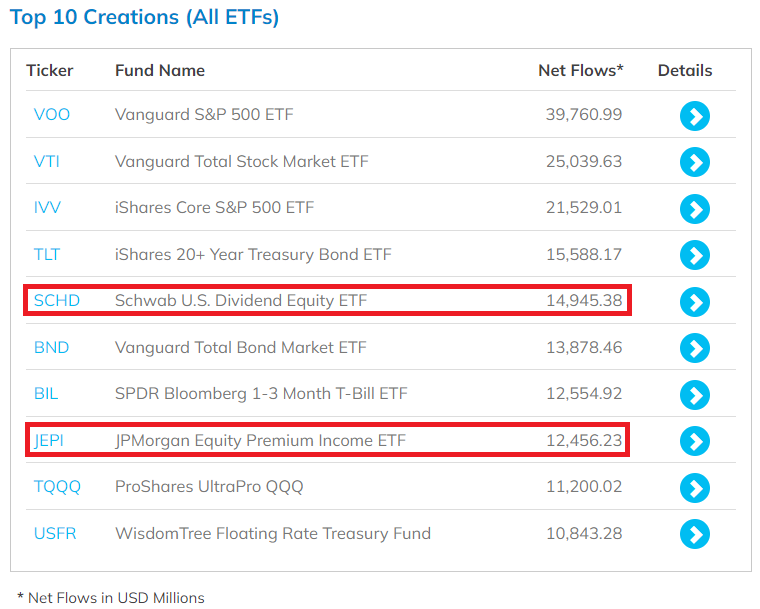
Task: Click details arrow for JEPI row
Action: point(694,441)
